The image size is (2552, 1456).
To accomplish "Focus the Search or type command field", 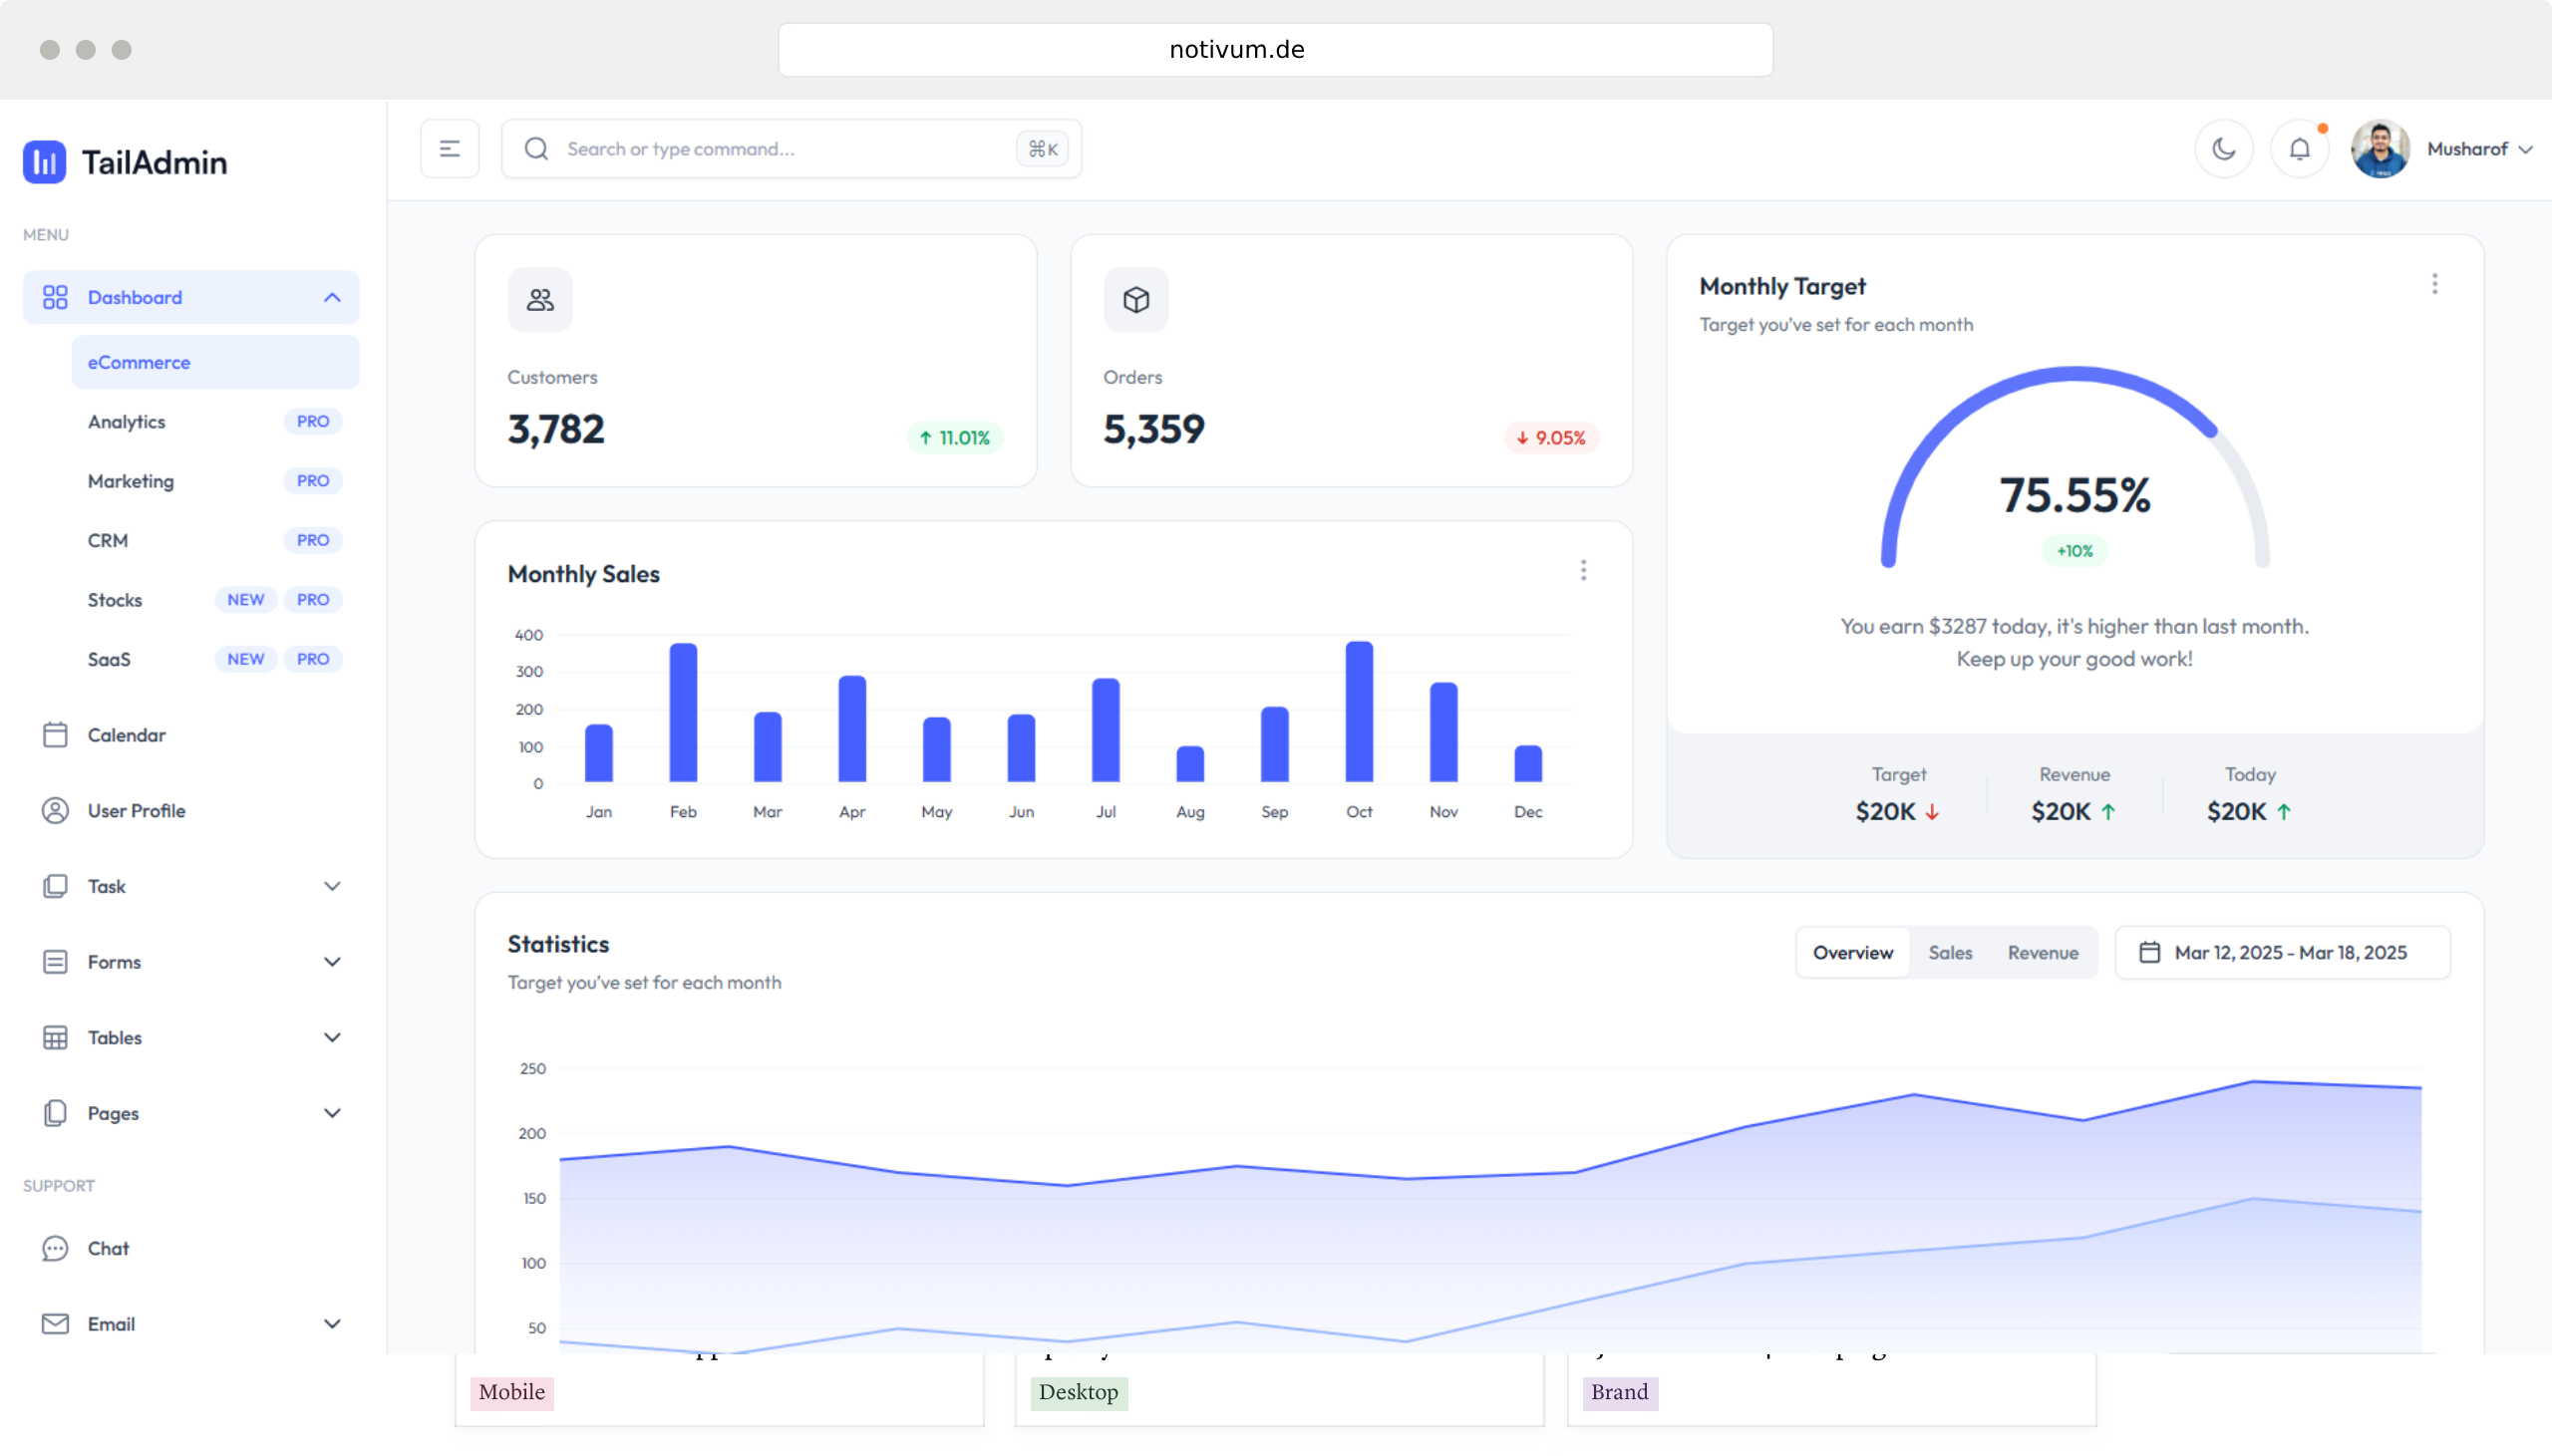I will tap(791, 149).
